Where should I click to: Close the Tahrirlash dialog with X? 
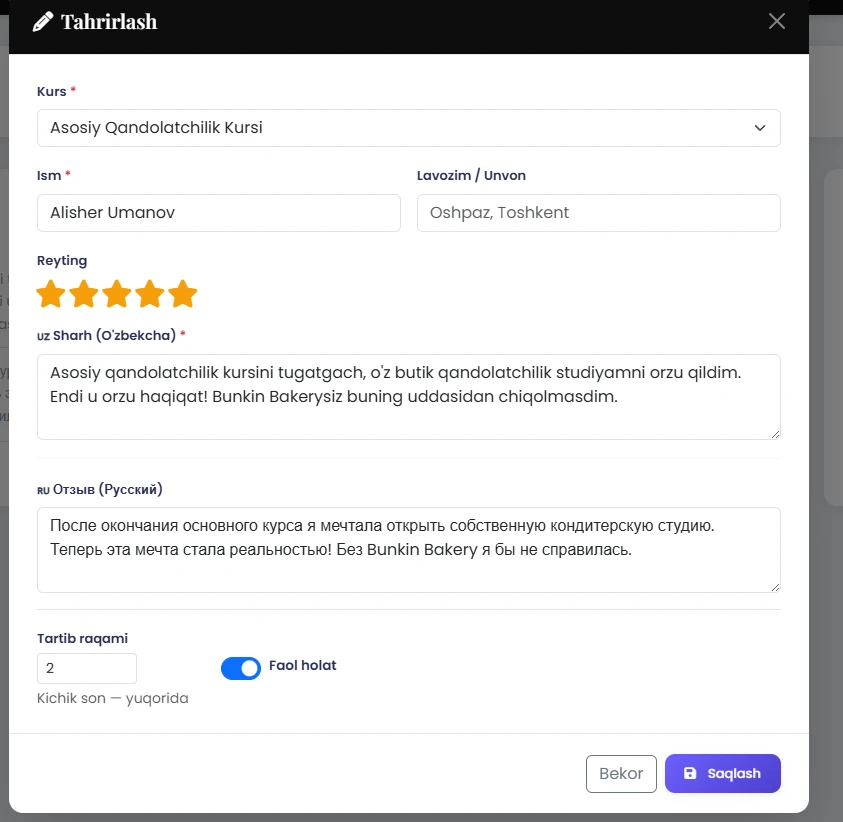[x=777, y=21]
